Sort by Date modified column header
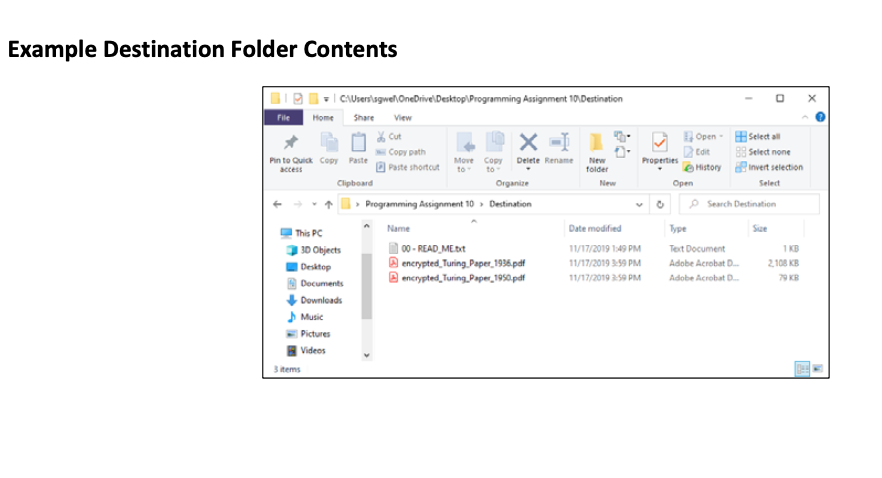Viewport: 882px width, 478px height. pos(595,228)
